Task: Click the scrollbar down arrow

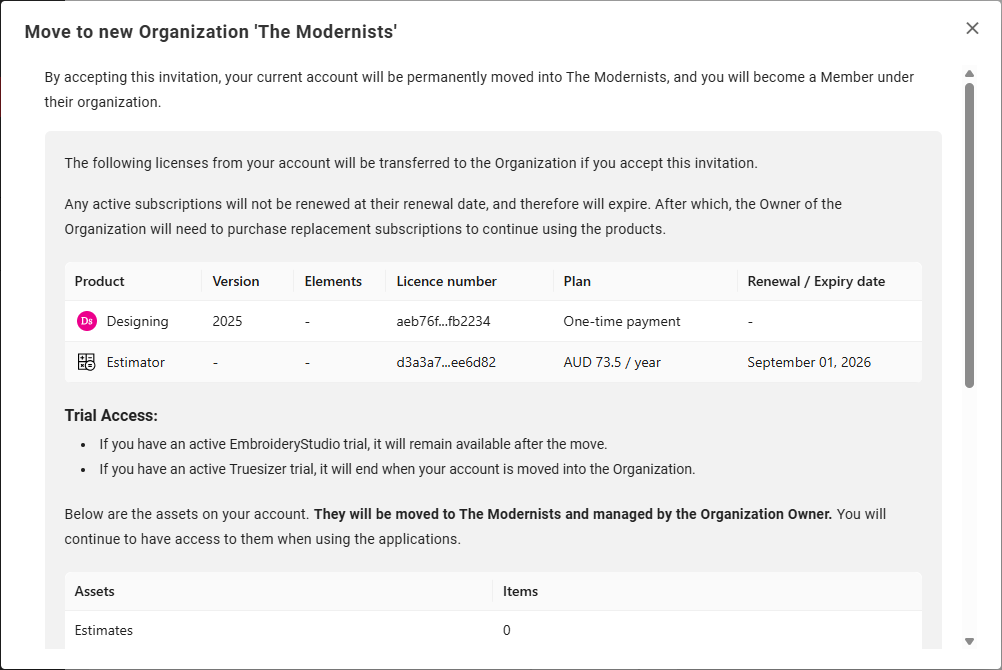Action: 969,641
